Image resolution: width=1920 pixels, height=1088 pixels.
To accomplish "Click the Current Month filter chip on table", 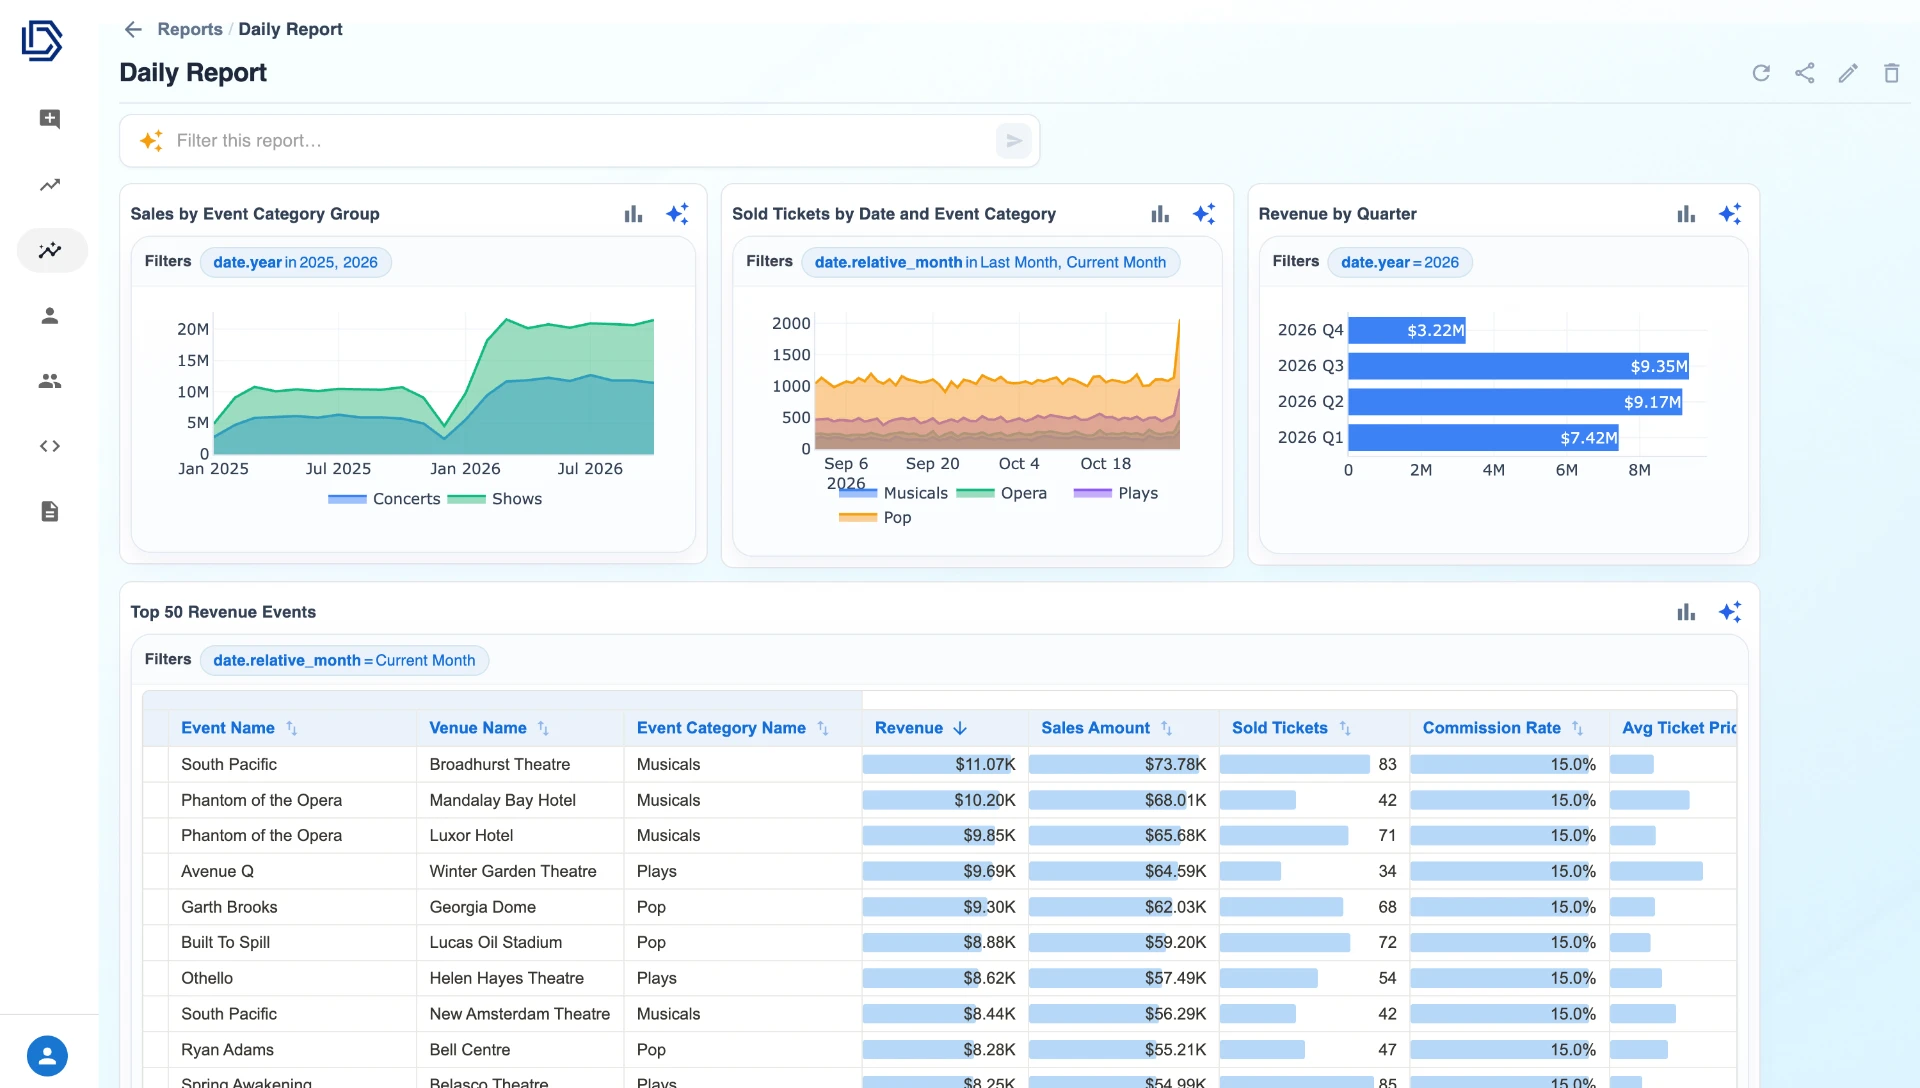I will 344,660.
